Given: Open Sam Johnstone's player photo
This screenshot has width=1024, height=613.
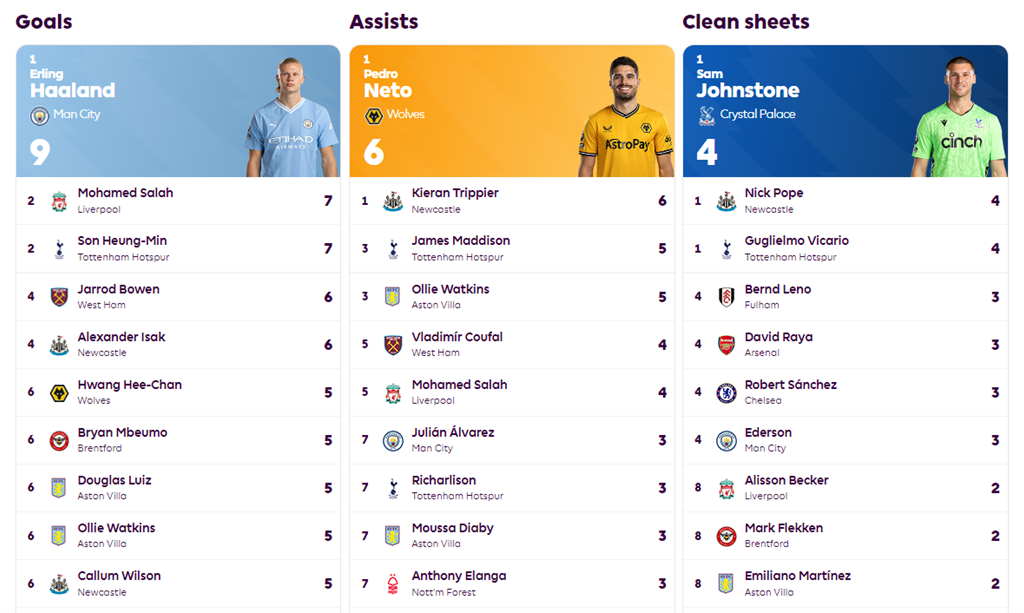Looking at the screenshot, I should coord(958,117).
